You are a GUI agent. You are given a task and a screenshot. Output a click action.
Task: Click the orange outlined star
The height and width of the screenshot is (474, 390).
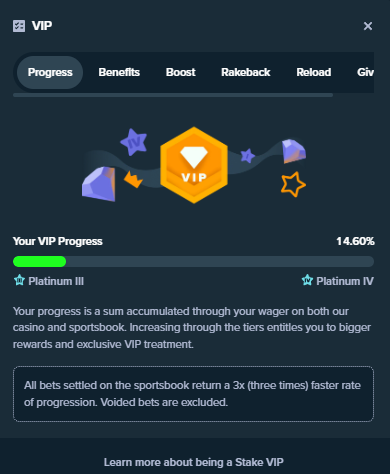click(293, 184)
